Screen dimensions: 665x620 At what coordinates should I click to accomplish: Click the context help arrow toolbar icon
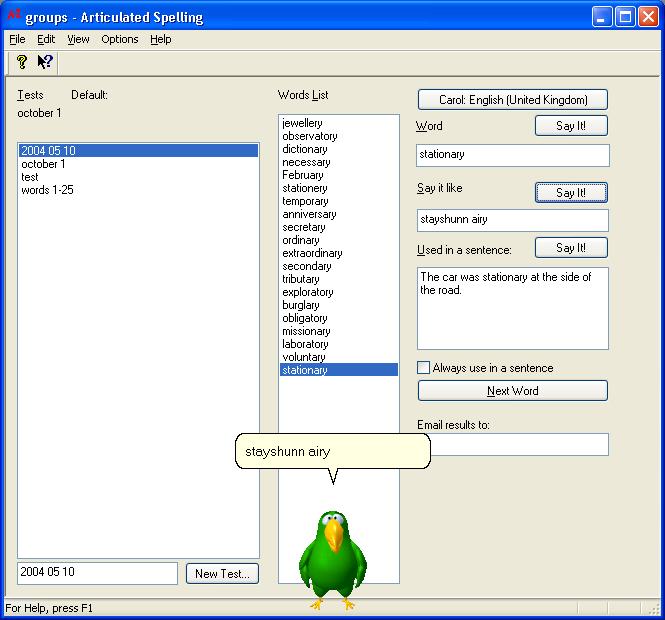pyautogui.click(x=45, y=62)
